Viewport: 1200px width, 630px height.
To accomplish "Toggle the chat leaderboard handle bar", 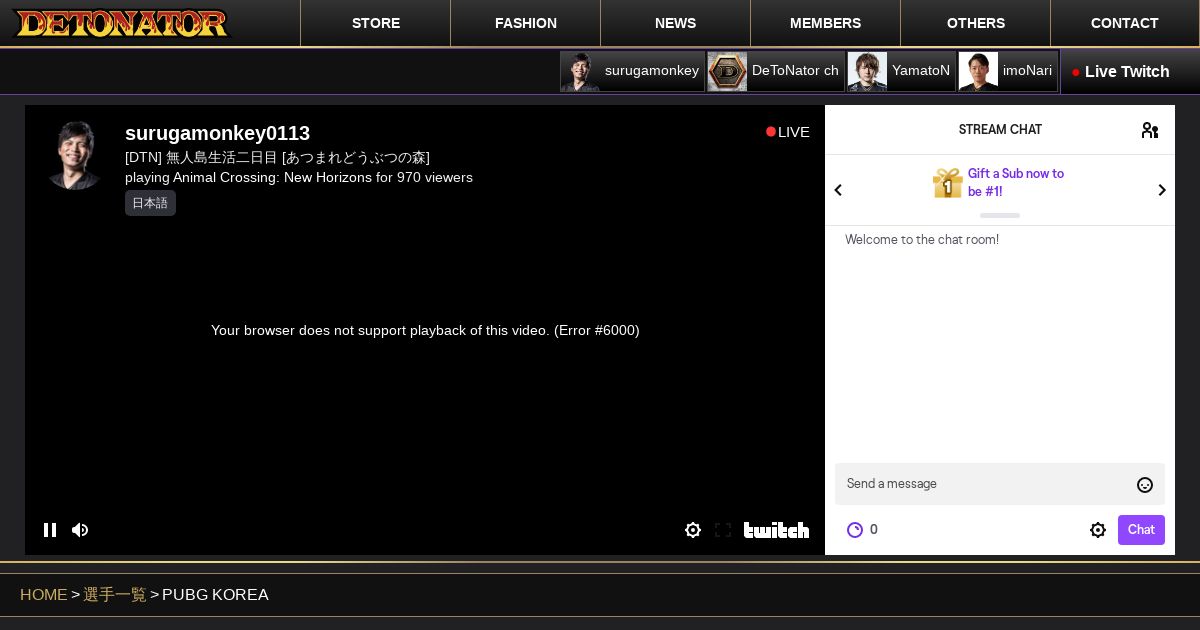I will tap(1000, 215).
